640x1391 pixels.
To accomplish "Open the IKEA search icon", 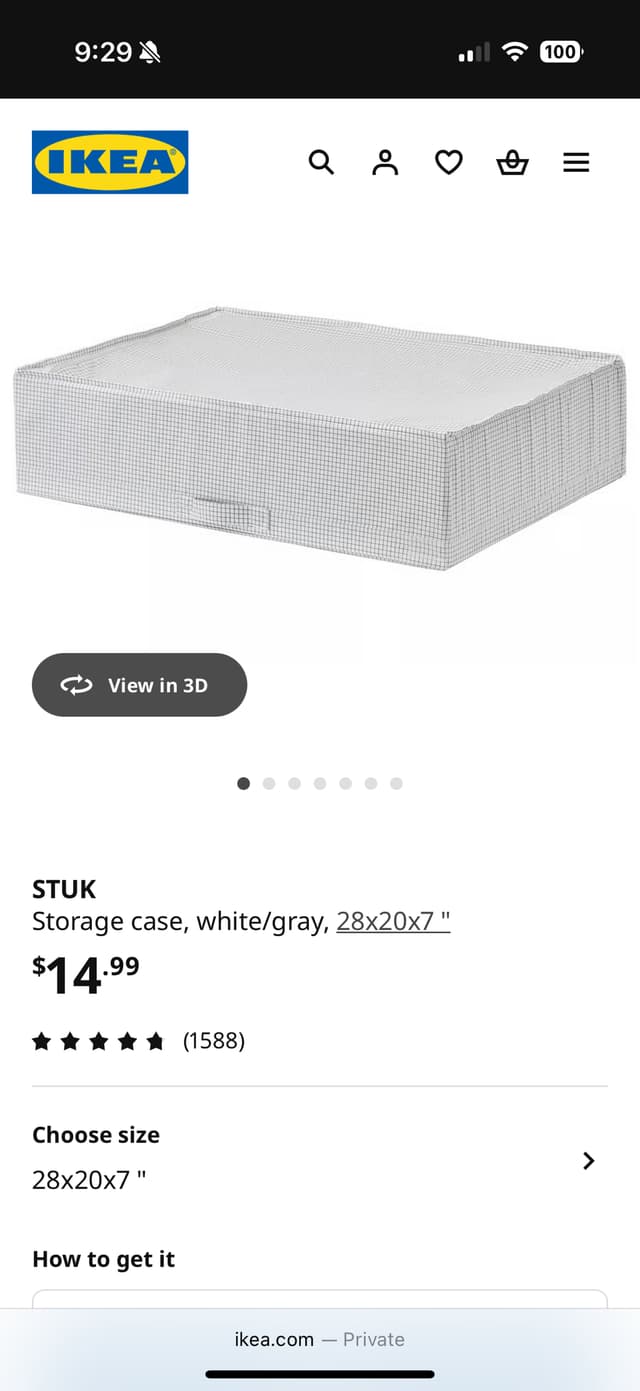I will point(320,162).
